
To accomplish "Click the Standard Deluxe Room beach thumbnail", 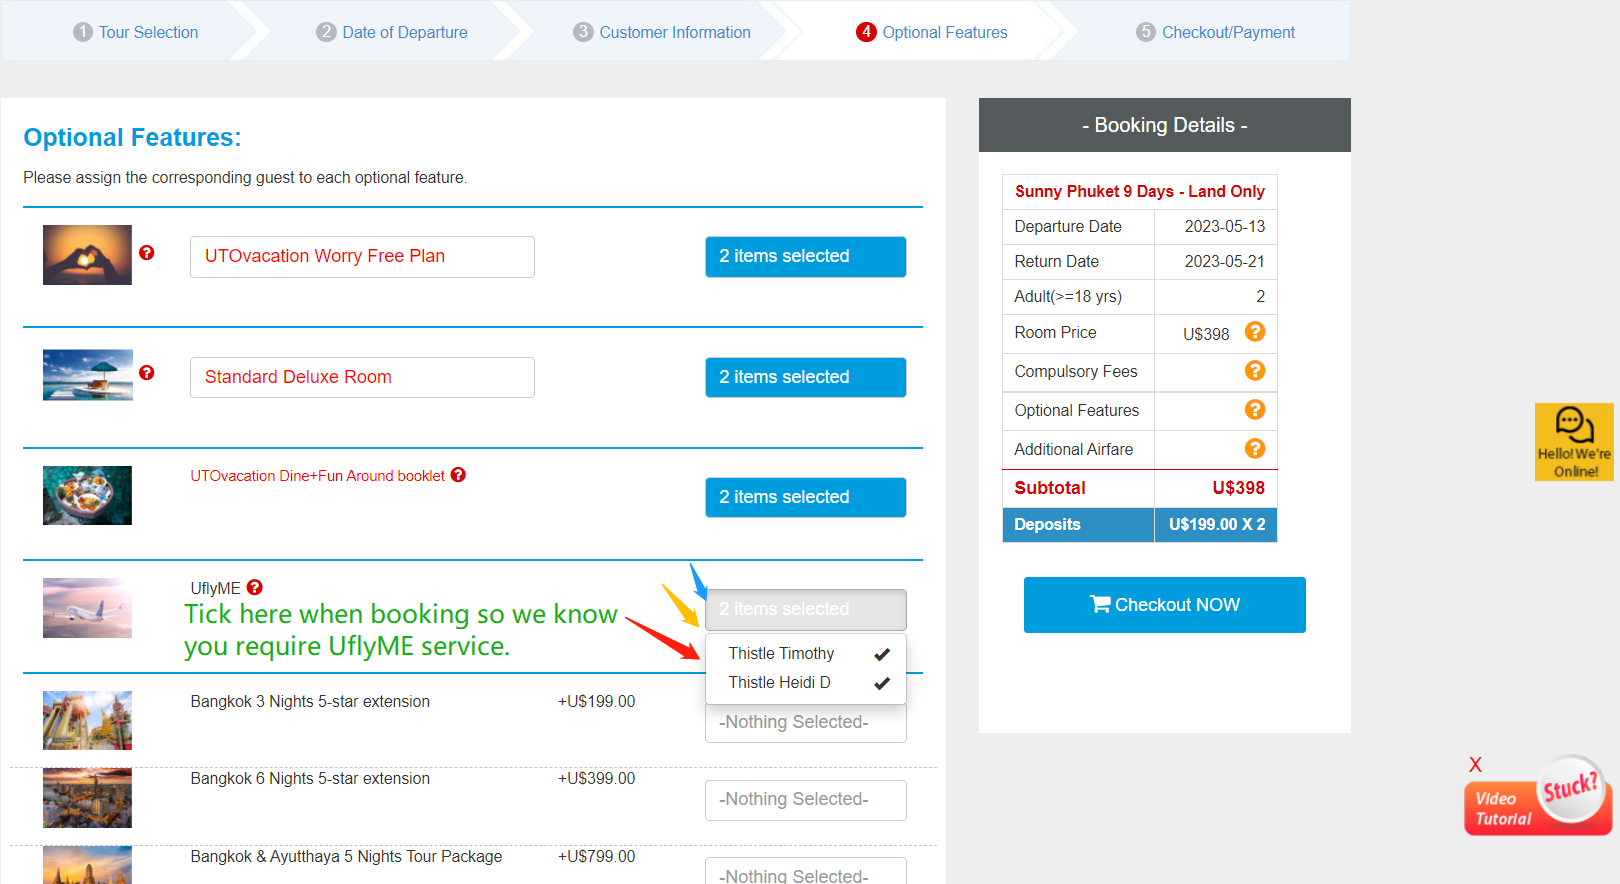I will pyautogui.click(x=87, y=375).
